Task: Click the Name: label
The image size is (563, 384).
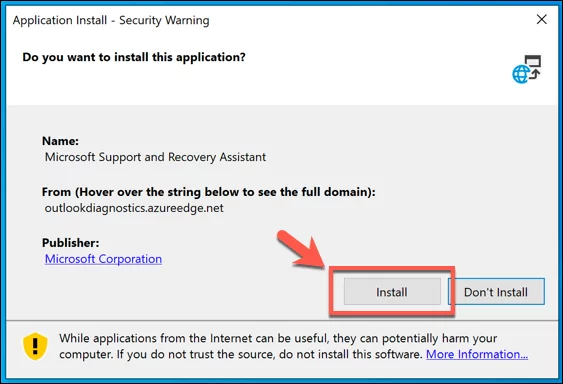Action: (60, 141)
